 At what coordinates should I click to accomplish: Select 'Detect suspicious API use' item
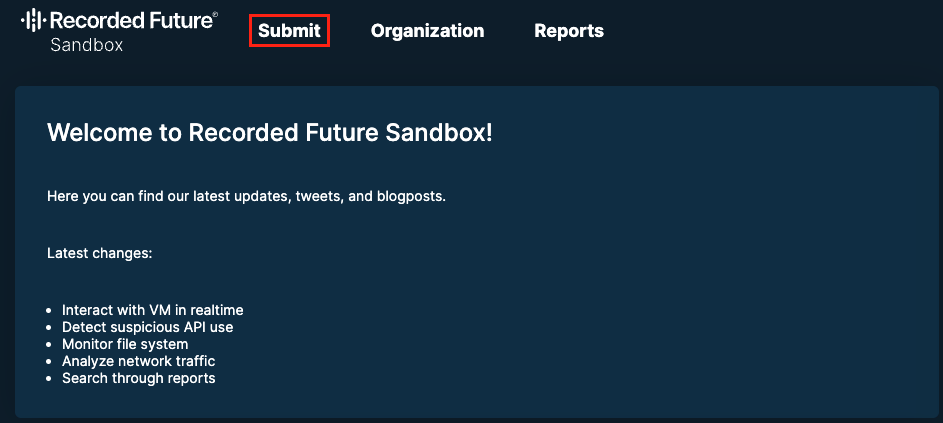point(147,327)
